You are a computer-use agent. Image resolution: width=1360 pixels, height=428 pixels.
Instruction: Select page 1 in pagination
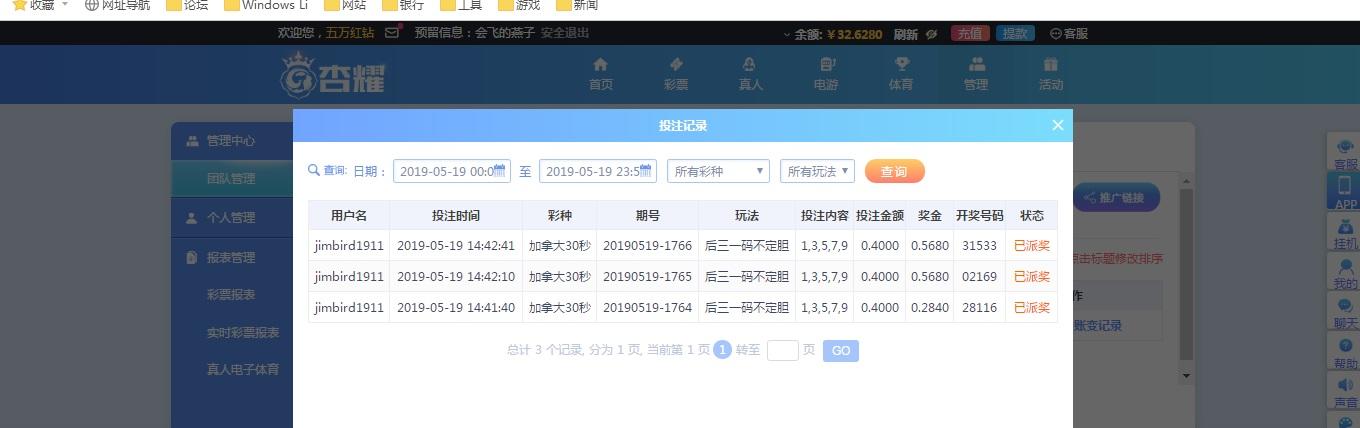(x=722, y=350)
